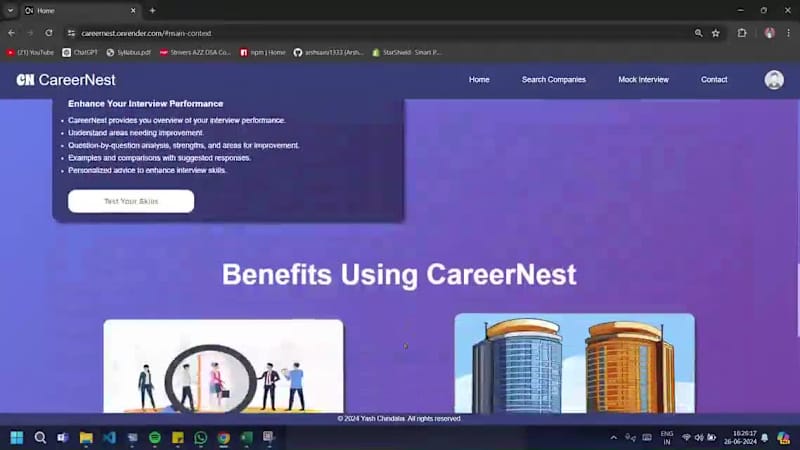Expand the tab search dropdown
This screenshot has width=800, height=450.
tap(10, 10)
